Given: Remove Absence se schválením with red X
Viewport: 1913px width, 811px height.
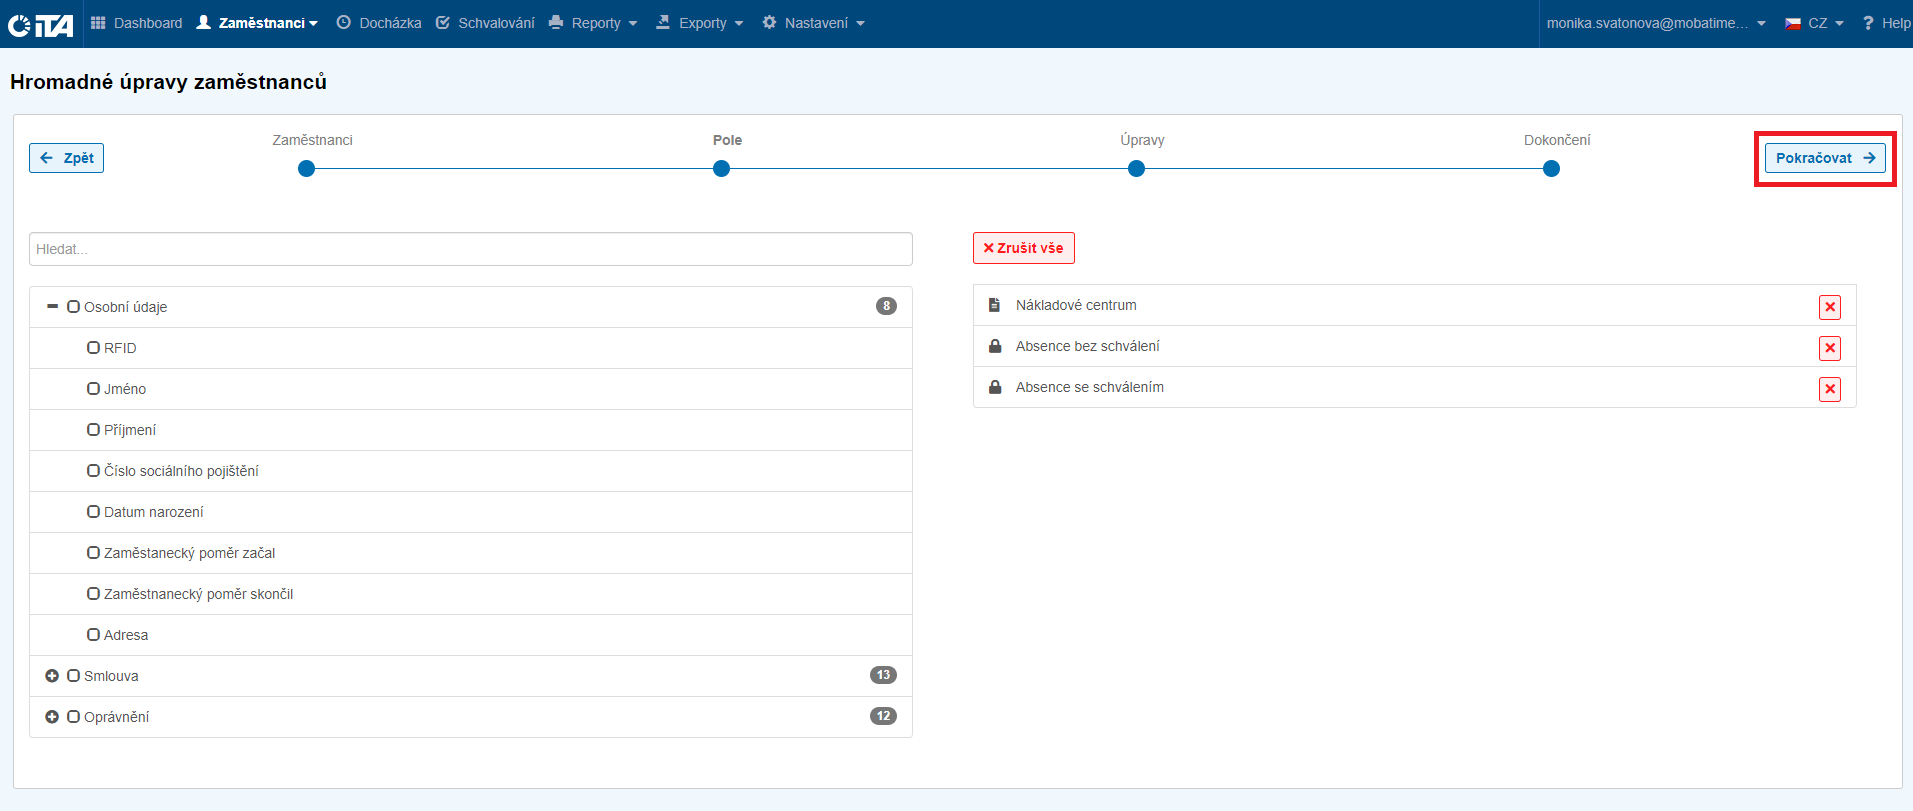Looking at the screenshot, I should (x=1829, y=389).
